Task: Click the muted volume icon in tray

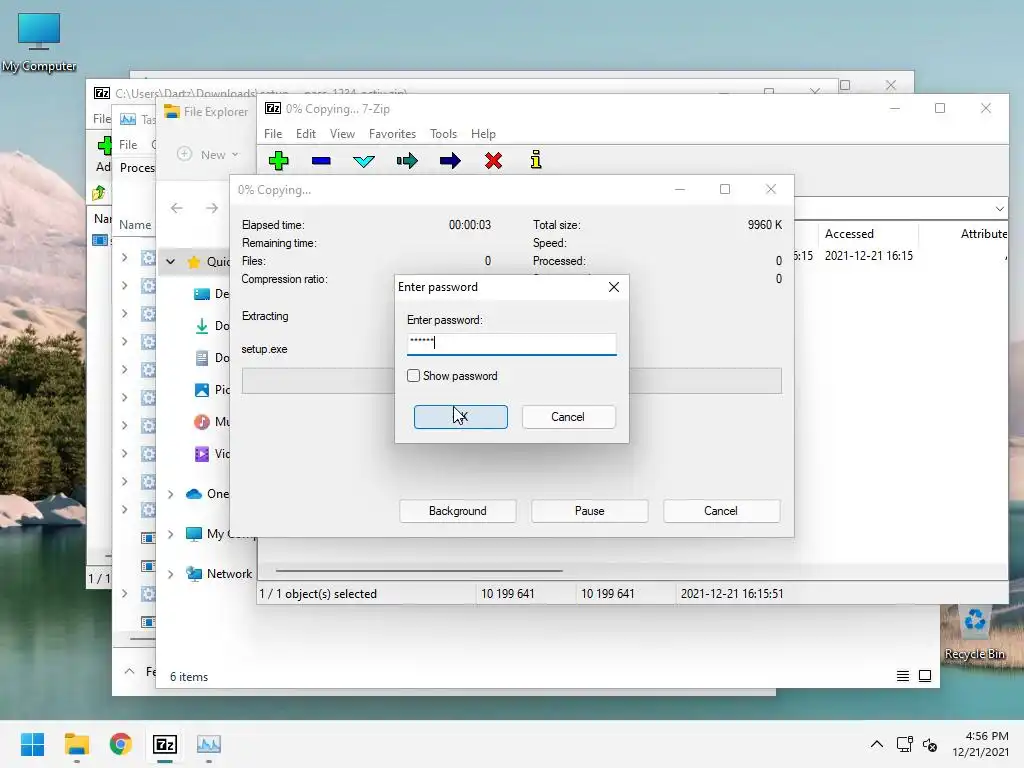Action: tap(930, 744)
